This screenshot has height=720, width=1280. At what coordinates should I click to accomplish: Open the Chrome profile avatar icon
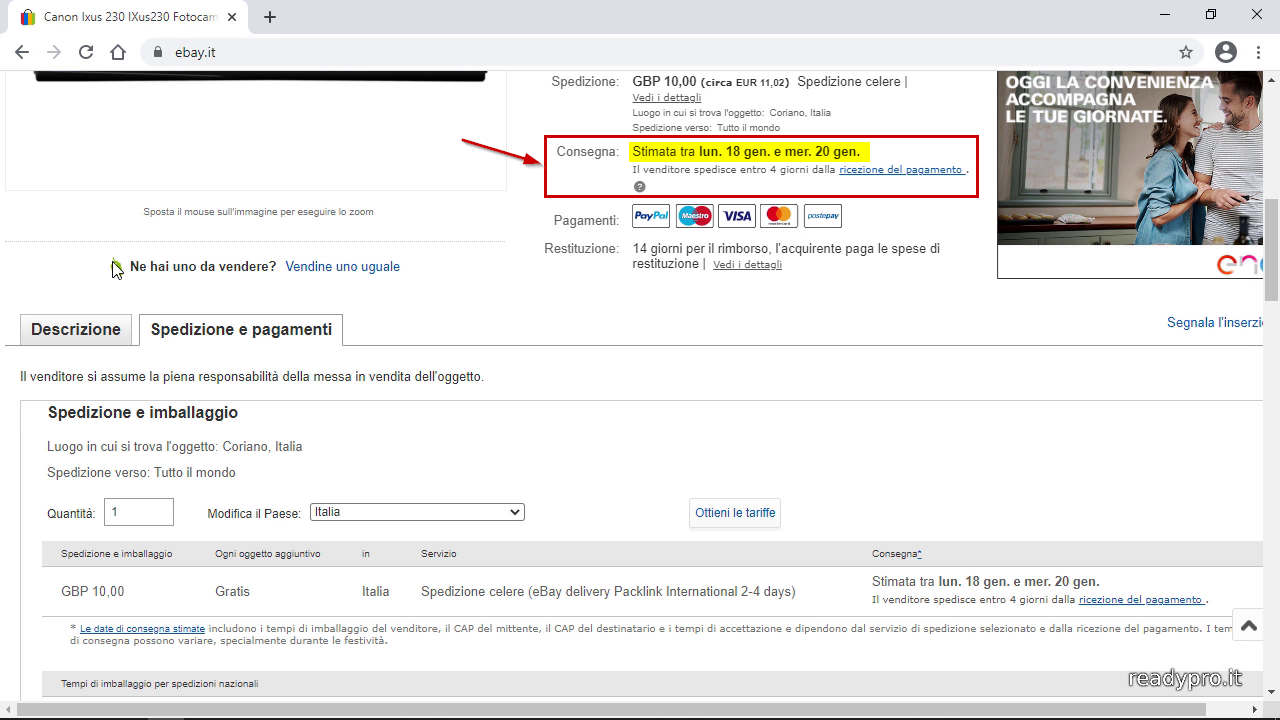tap(1226, 52)
